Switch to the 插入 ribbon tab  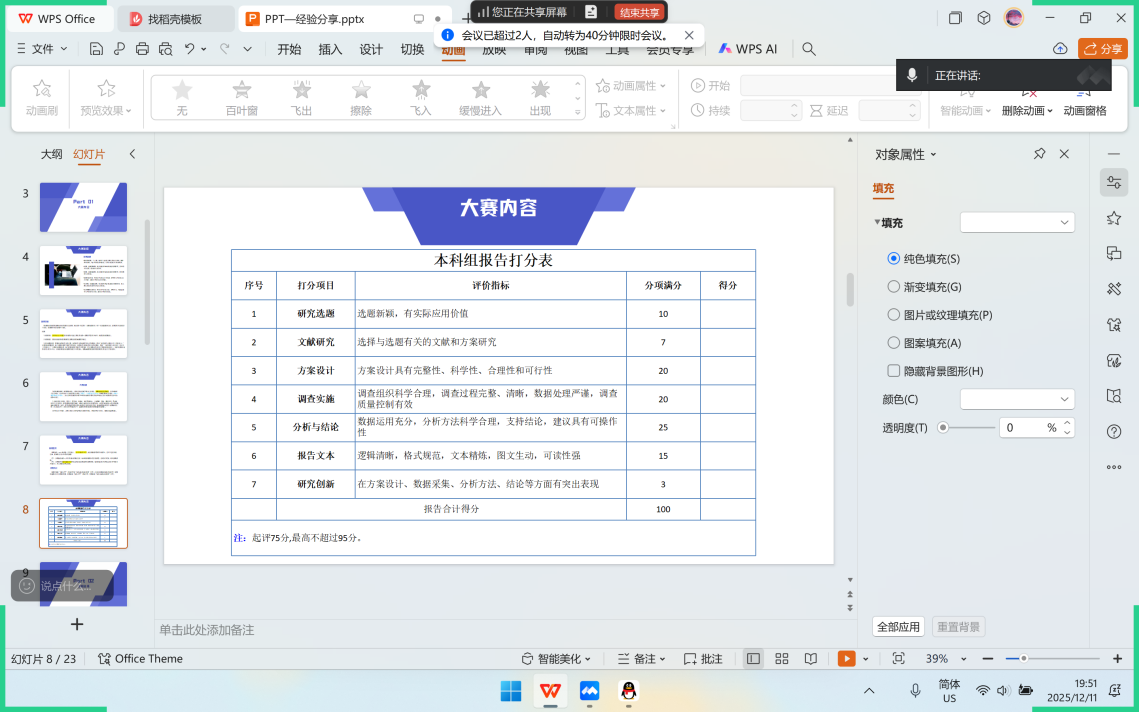click(330, 49)
